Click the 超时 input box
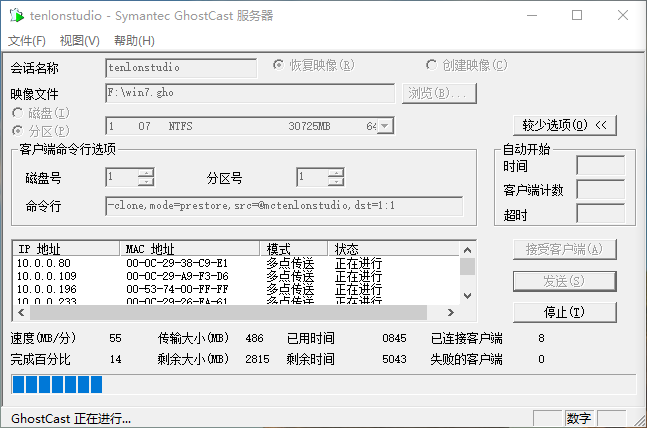 coord(601,213)
